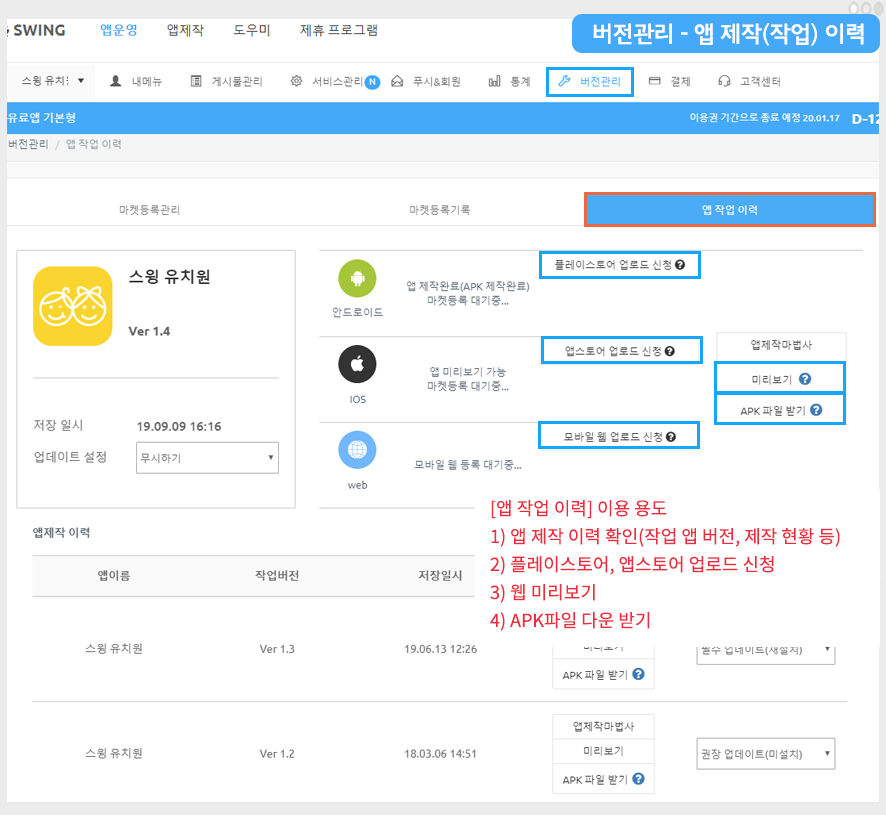
Task: Click help icon next to top APK 파일 받기
Action: (816, 410)
